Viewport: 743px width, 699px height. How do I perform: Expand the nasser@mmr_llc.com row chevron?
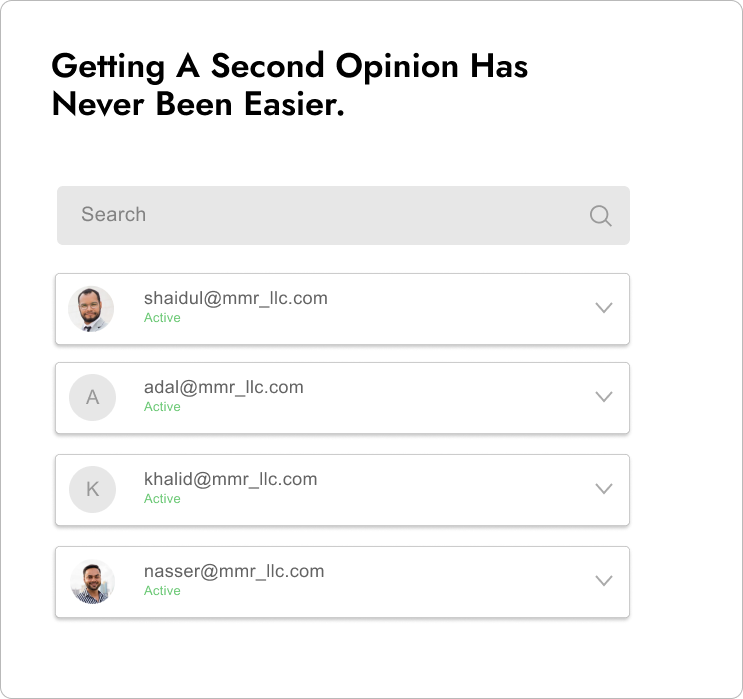604,581
